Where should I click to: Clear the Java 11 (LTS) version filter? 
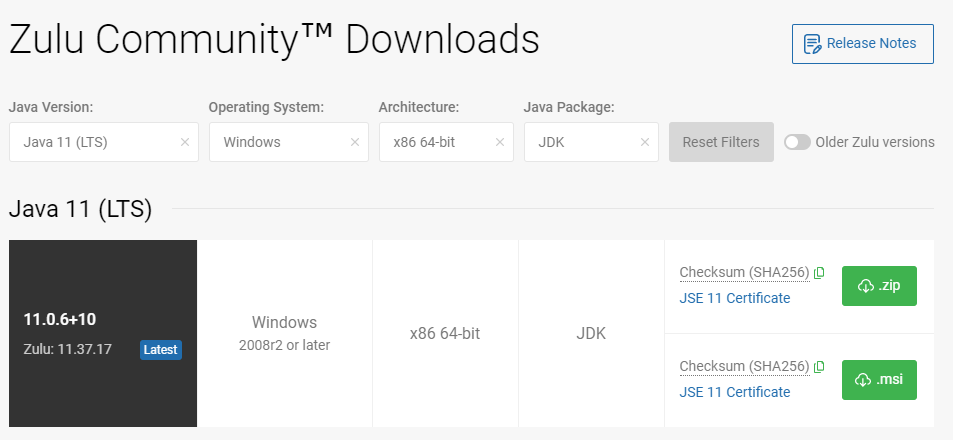pyautogui.click(x=185, y=142)
